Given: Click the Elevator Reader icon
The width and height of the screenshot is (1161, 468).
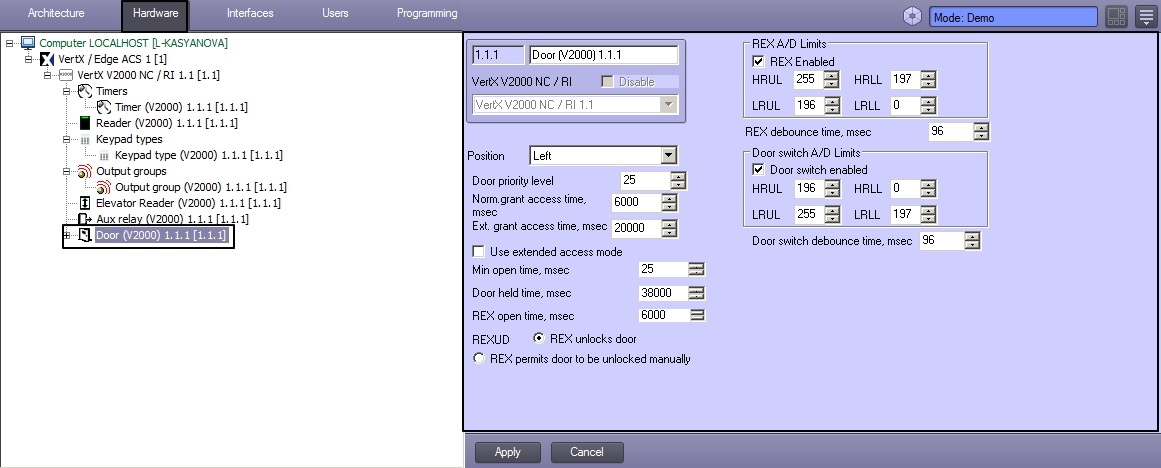Looking at the screenshot, I should (x=85, y=203).
